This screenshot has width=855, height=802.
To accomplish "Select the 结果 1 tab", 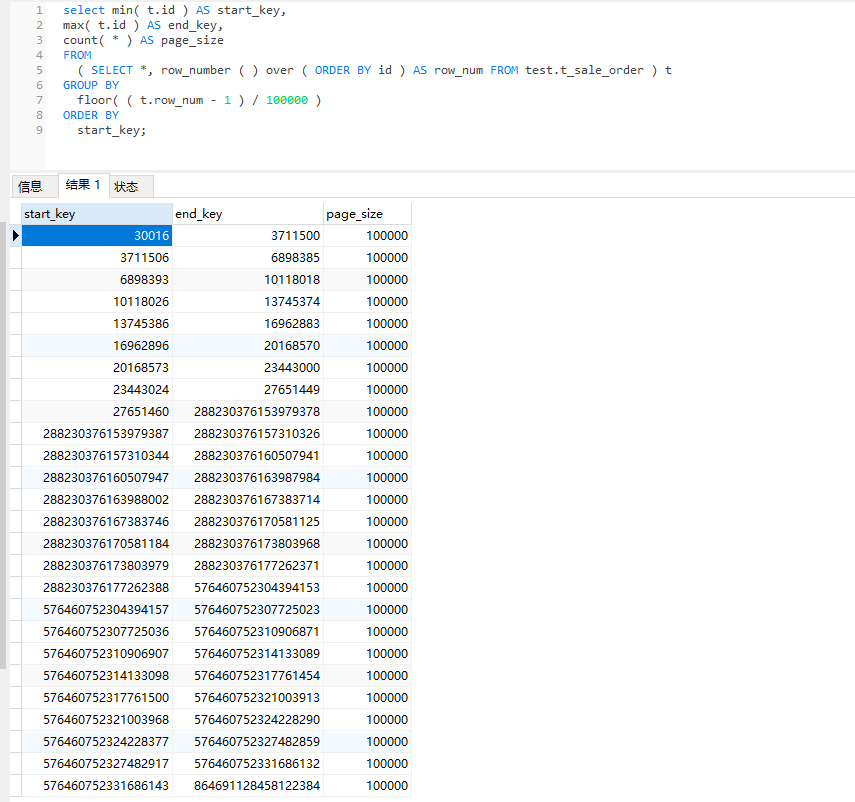I will tap(83, 185).
